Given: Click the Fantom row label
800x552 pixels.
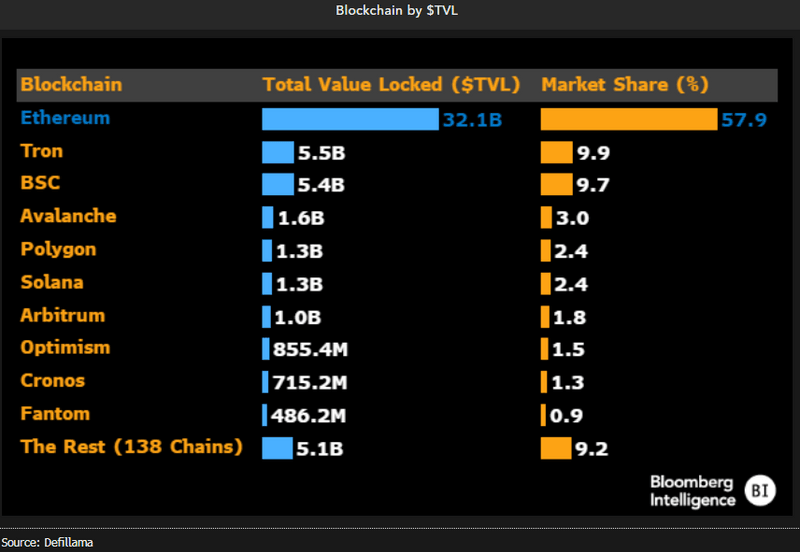Looking at the screenshot, I should [x=55, y=414].
